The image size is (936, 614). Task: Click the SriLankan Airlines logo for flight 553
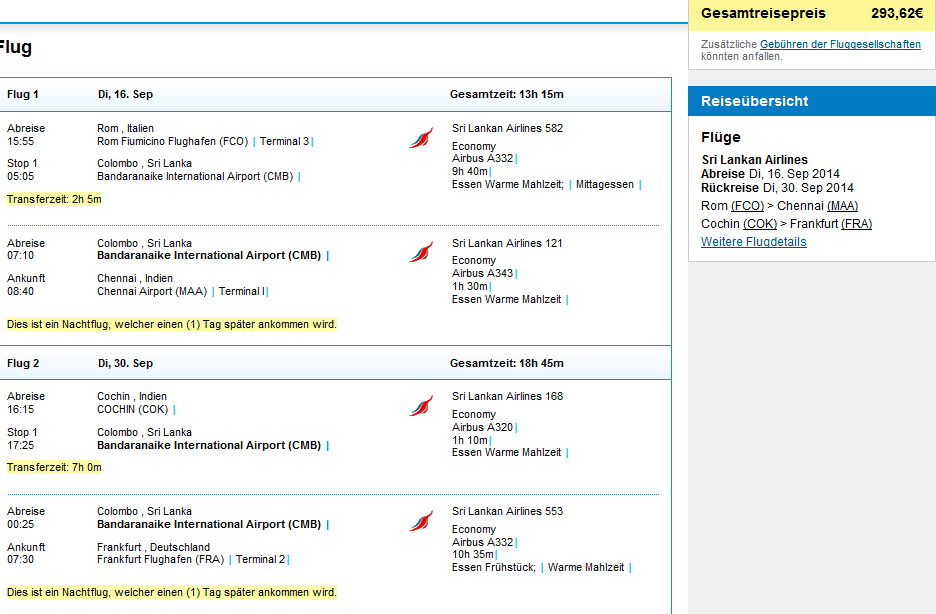coord(421,521)
